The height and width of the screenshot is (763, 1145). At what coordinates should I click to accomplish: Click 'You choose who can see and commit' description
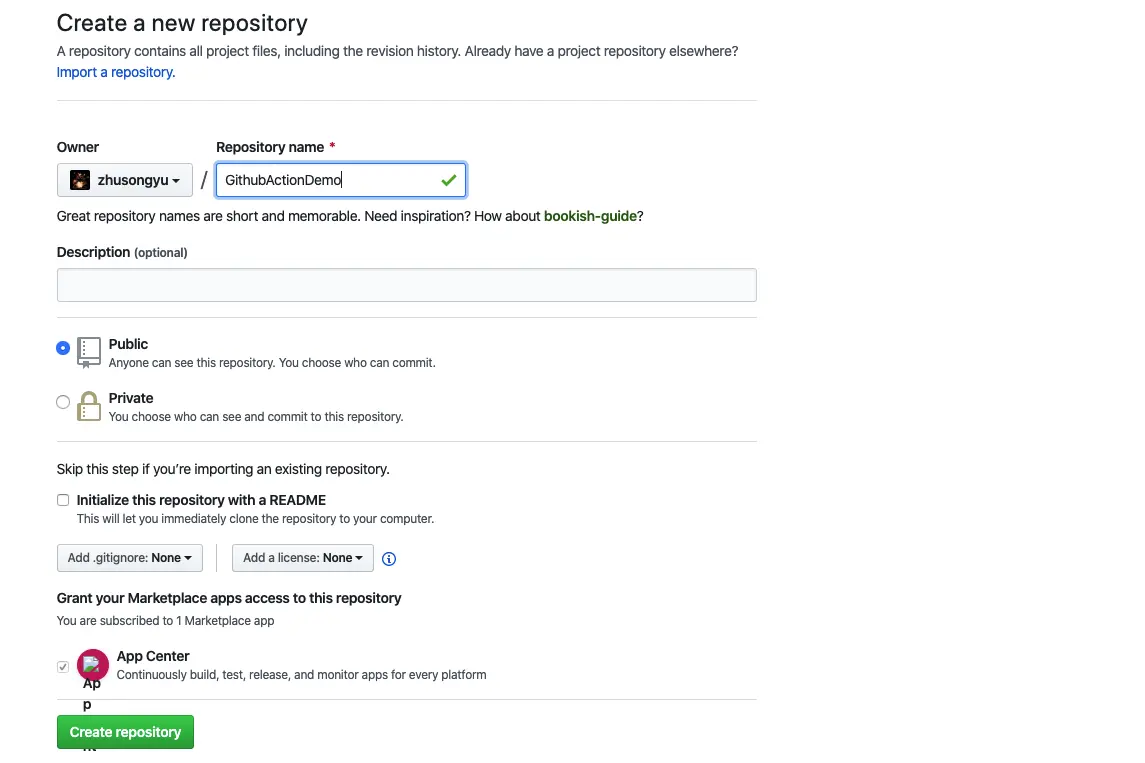[x=256, y=417]
